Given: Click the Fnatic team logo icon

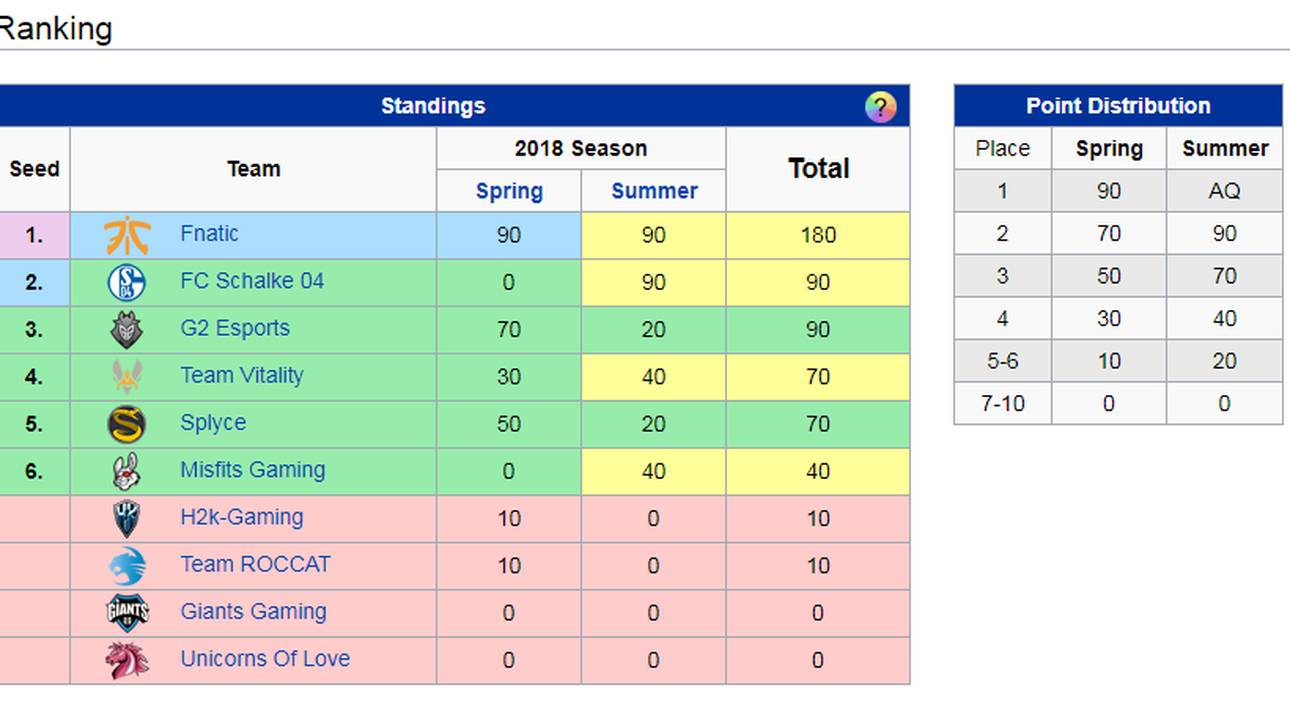Looking at the screenshot, I should coord(126,235).
